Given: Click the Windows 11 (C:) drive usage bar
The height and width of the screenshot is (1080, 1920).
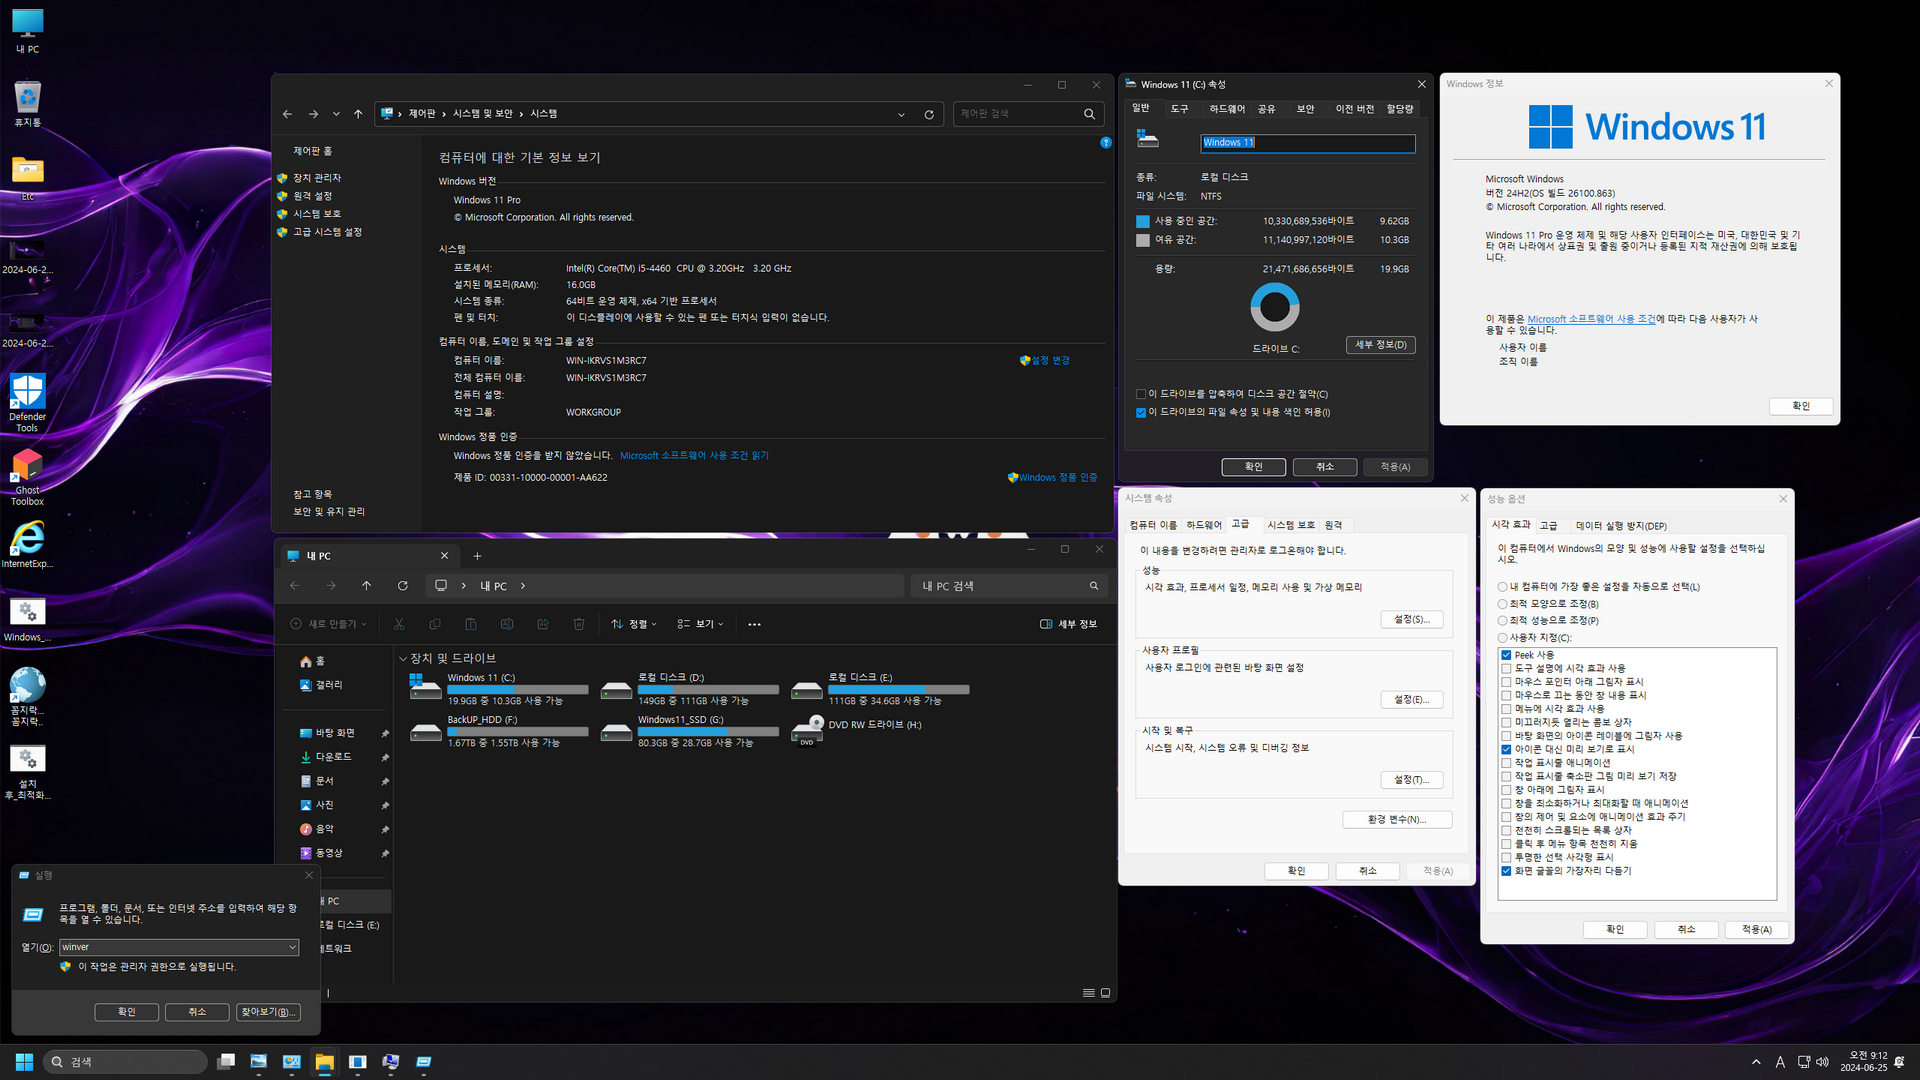Looking at the screenshot, I should 517,690.
